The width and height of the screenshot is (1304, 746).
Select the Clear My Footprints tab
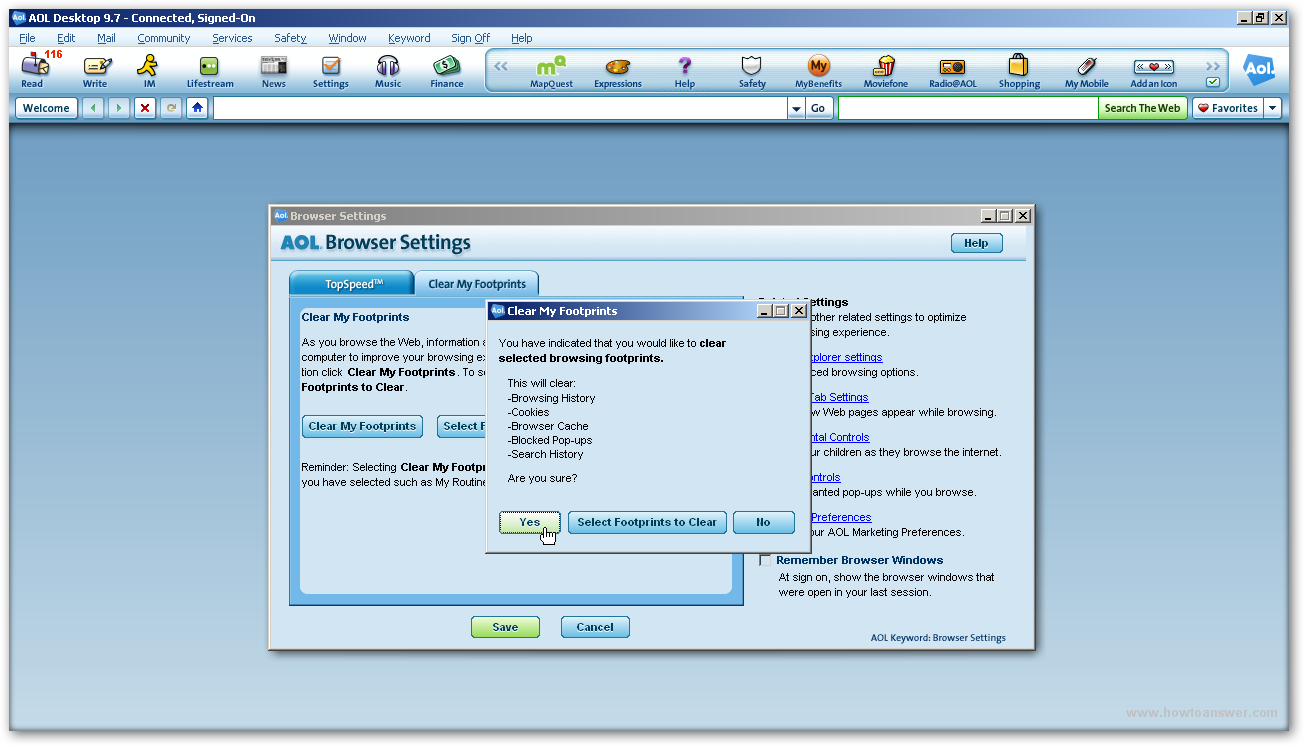click(477, 284)
